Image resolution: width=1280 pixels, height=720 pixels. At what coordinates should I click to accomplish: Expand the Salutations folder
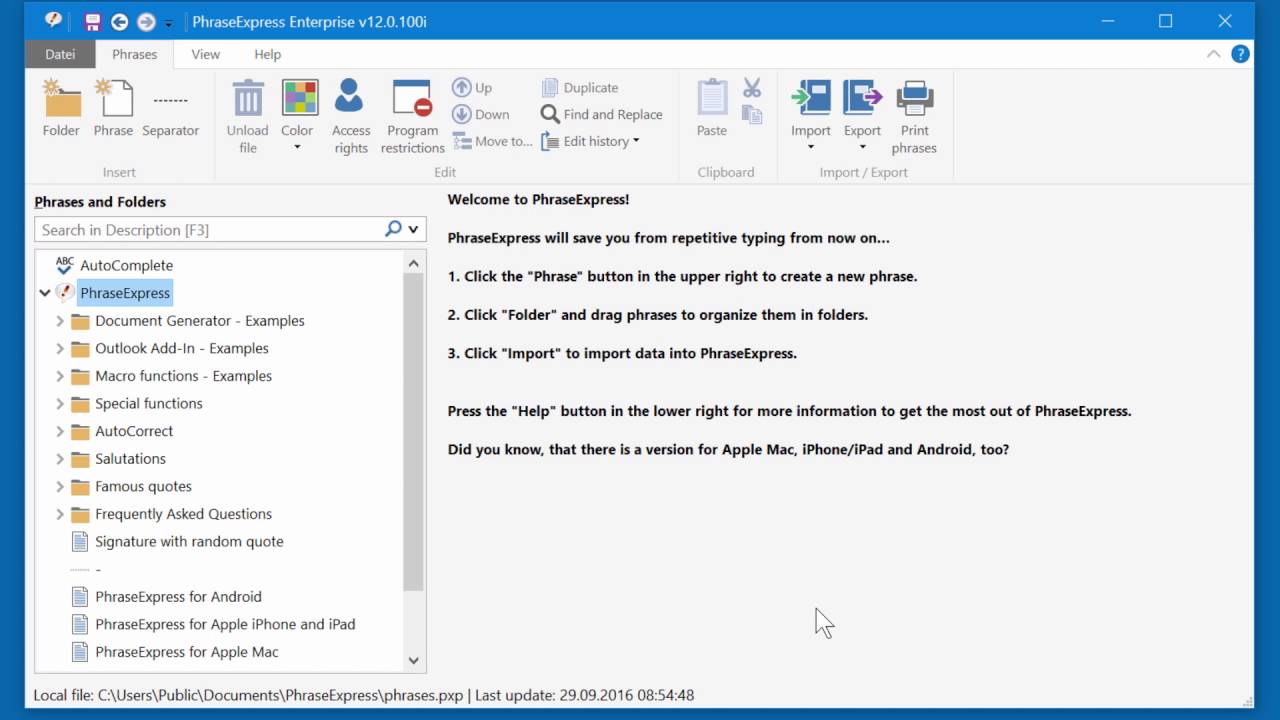tap(59, 459)
